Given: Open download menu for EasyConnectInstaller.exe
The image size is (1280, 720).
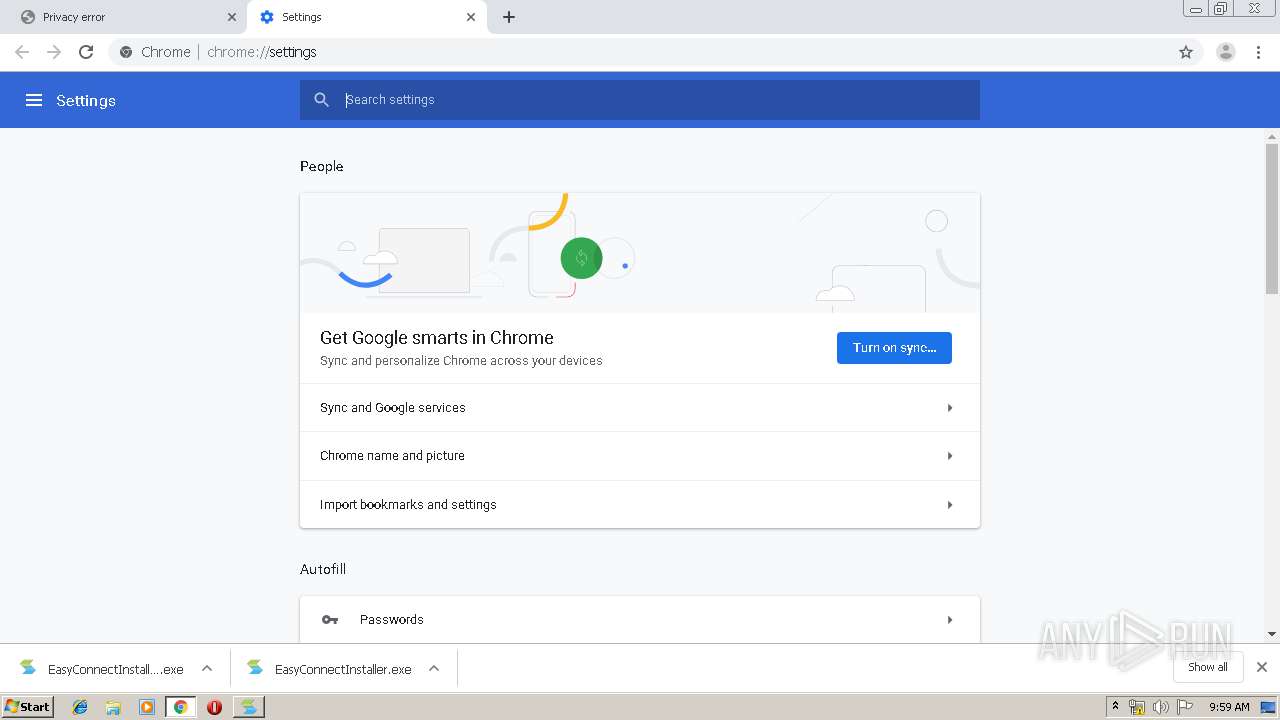Looking at the screenshot, I should click(x=434, y=669).
